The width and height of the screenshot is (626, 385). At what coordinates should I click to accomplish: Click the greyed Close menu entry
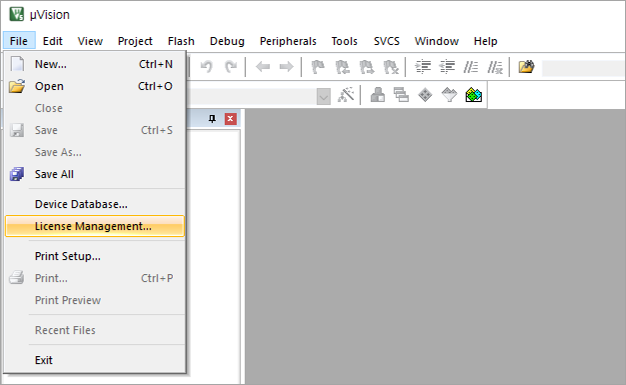click(95, 108)
